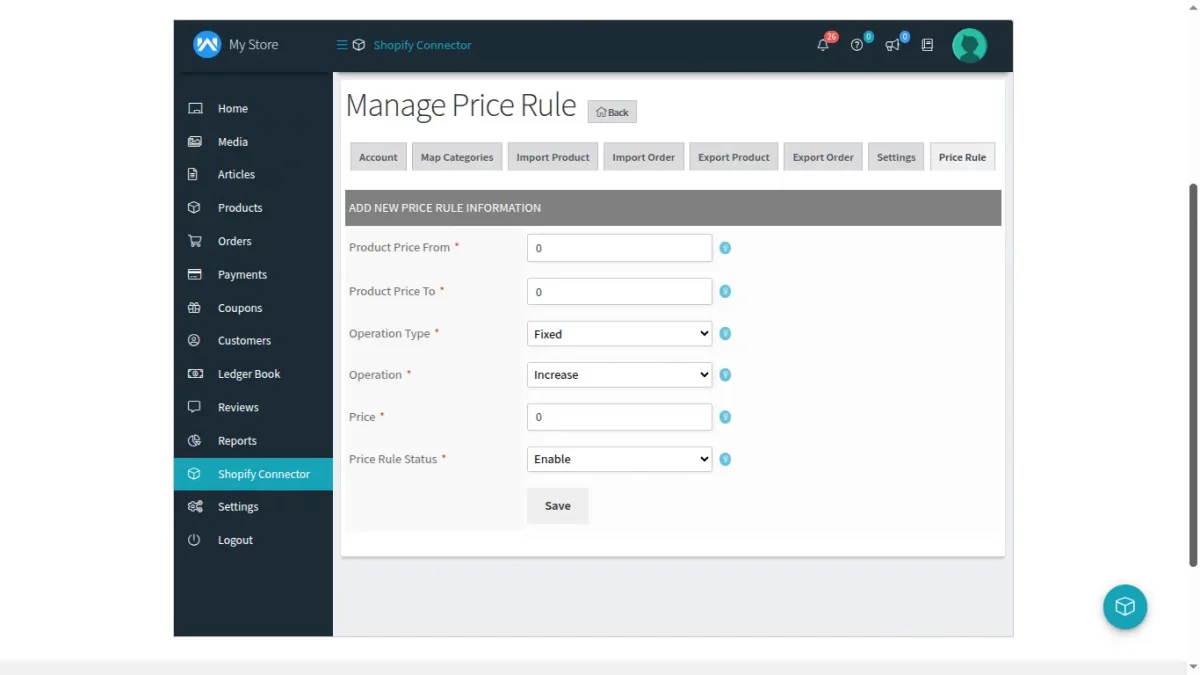The image size is (1200, 675).
Task: Select the Export Order tab
Action: (x=822, y=156)
